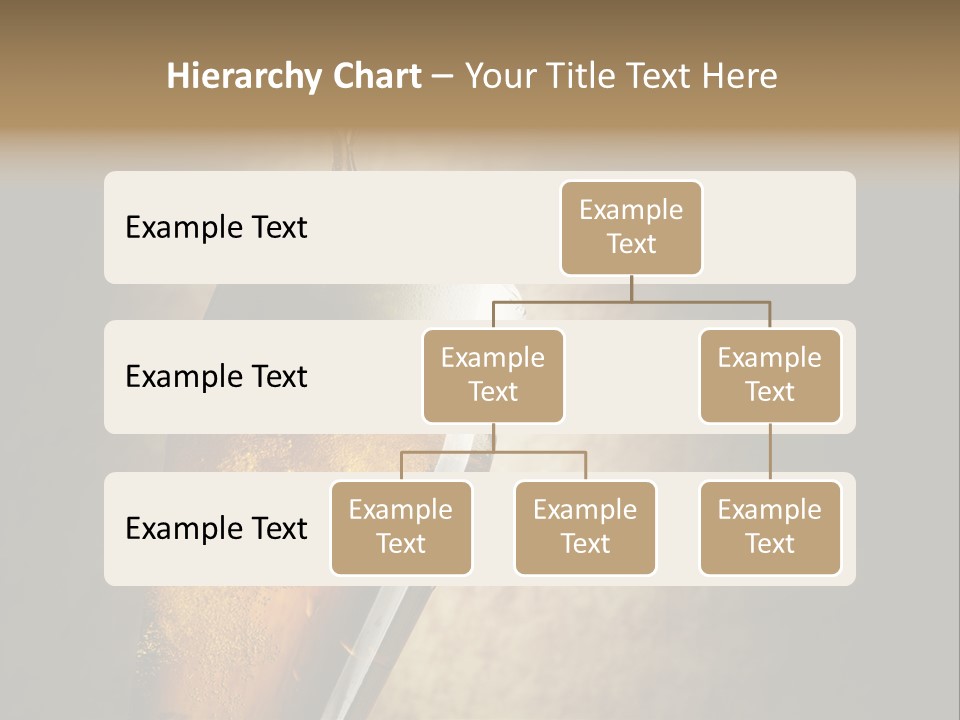Select the "Example Text" label in the first row
The width and height of the screenshot is (960, 720).
coord(216,228)
